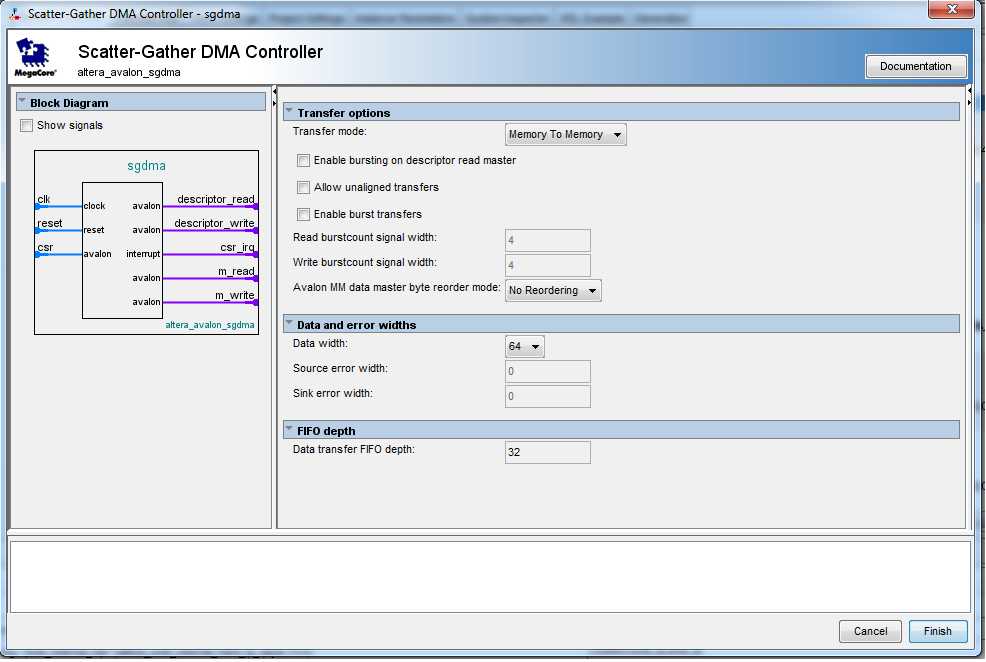Open the Documentation button
This screenshot has width=986, height=662.
pos(915,66)
